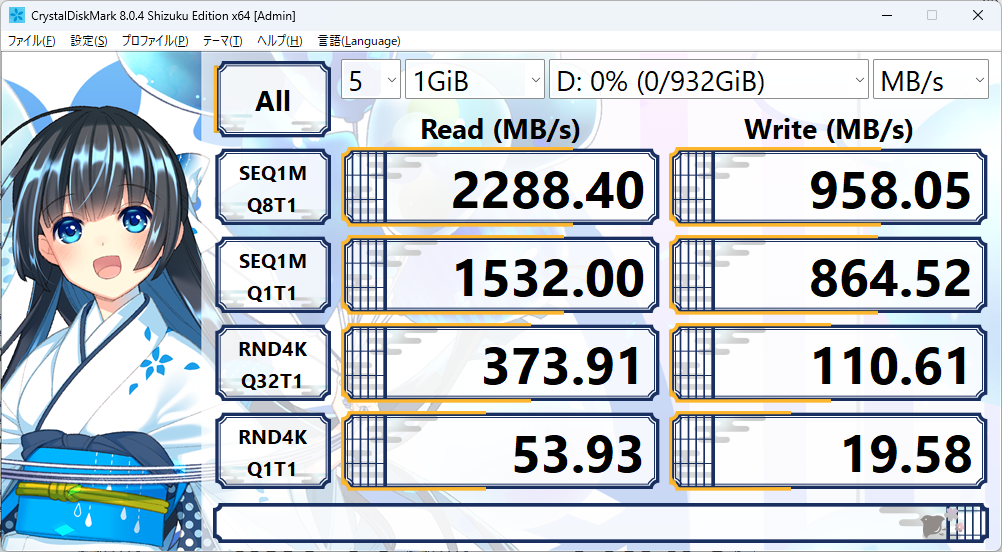
Task: Start the SEQ1M Q1T1 test
Action: (x=273, y=275)
